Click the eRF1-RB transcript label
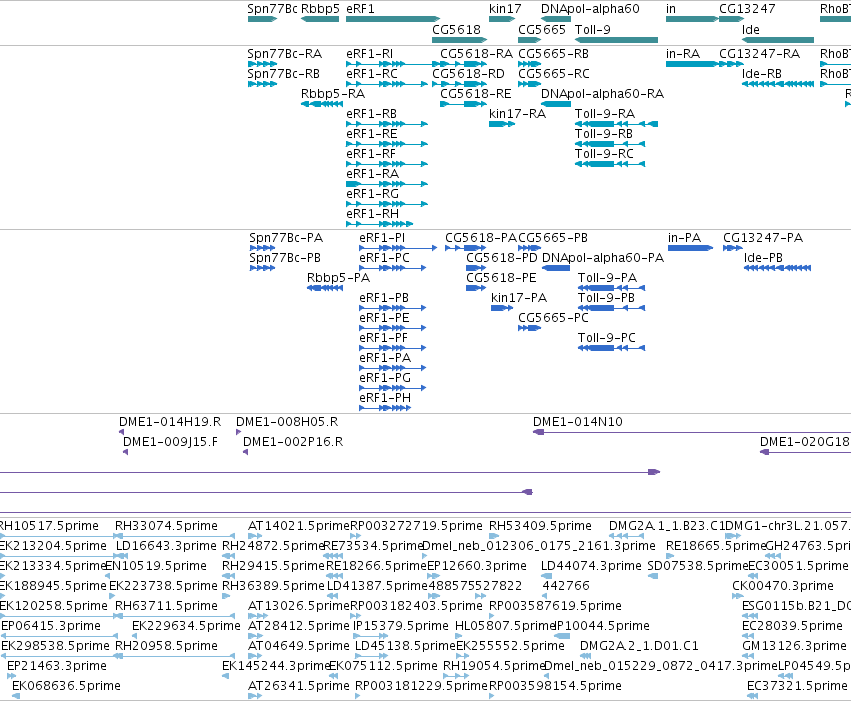Screen dimensions: 851x701 tap(371, 113)
